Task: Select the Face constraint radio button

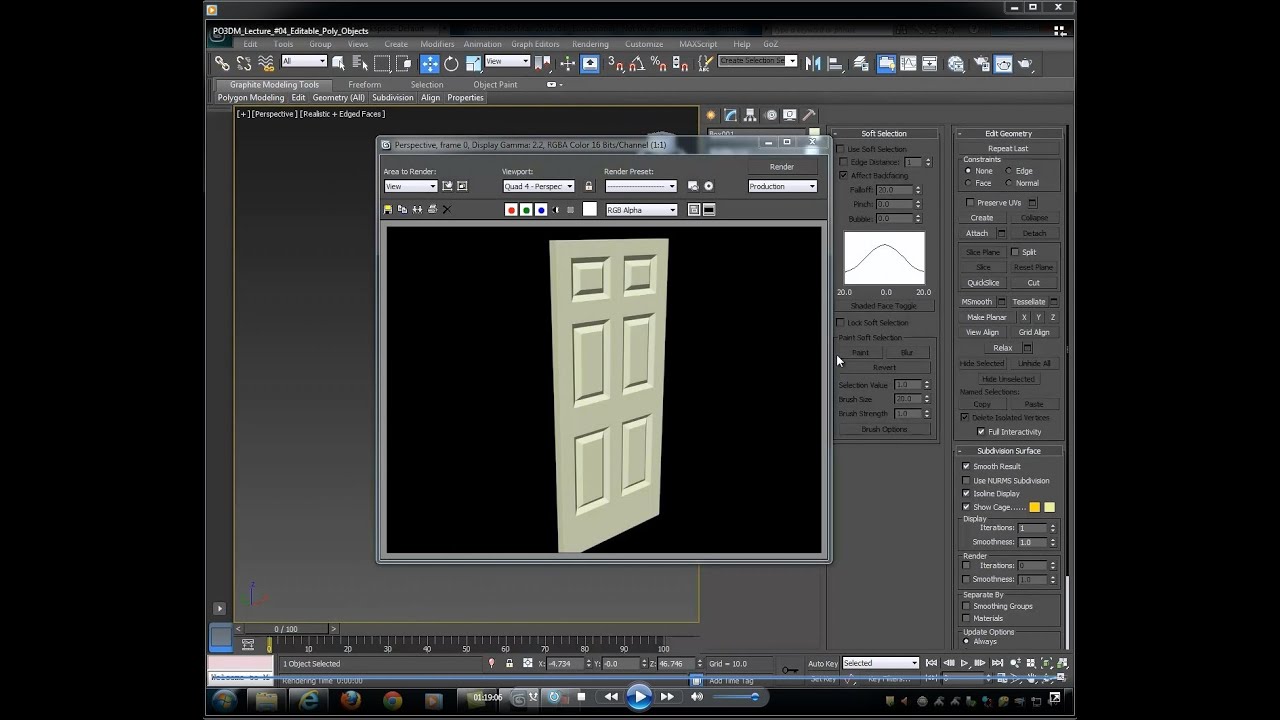Action: (x=969, y=183)
